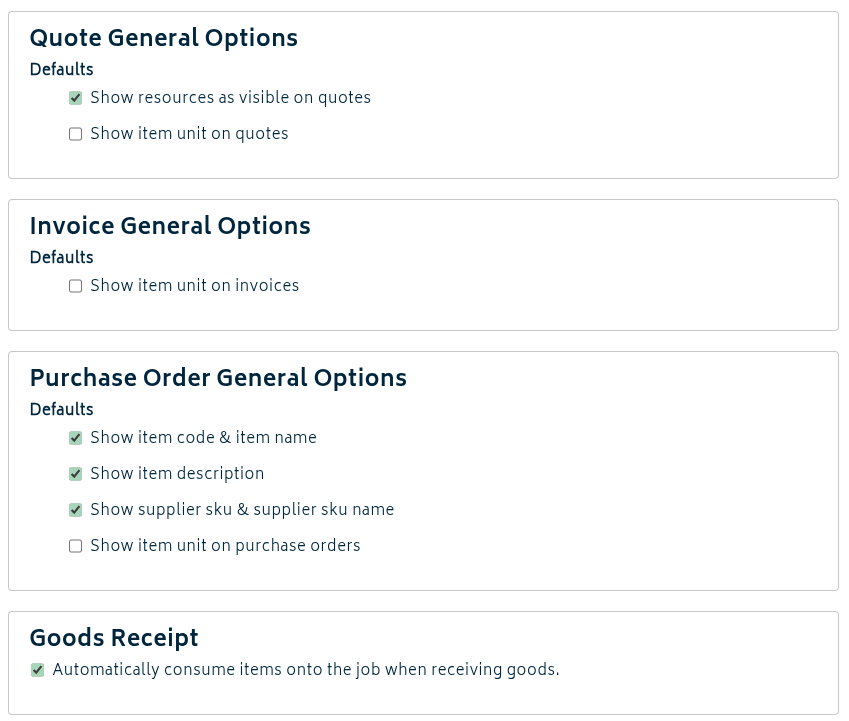This screenshot has height=721, width=849.
Task: Select the Goods Receipt heading
Action: point(114,638)
